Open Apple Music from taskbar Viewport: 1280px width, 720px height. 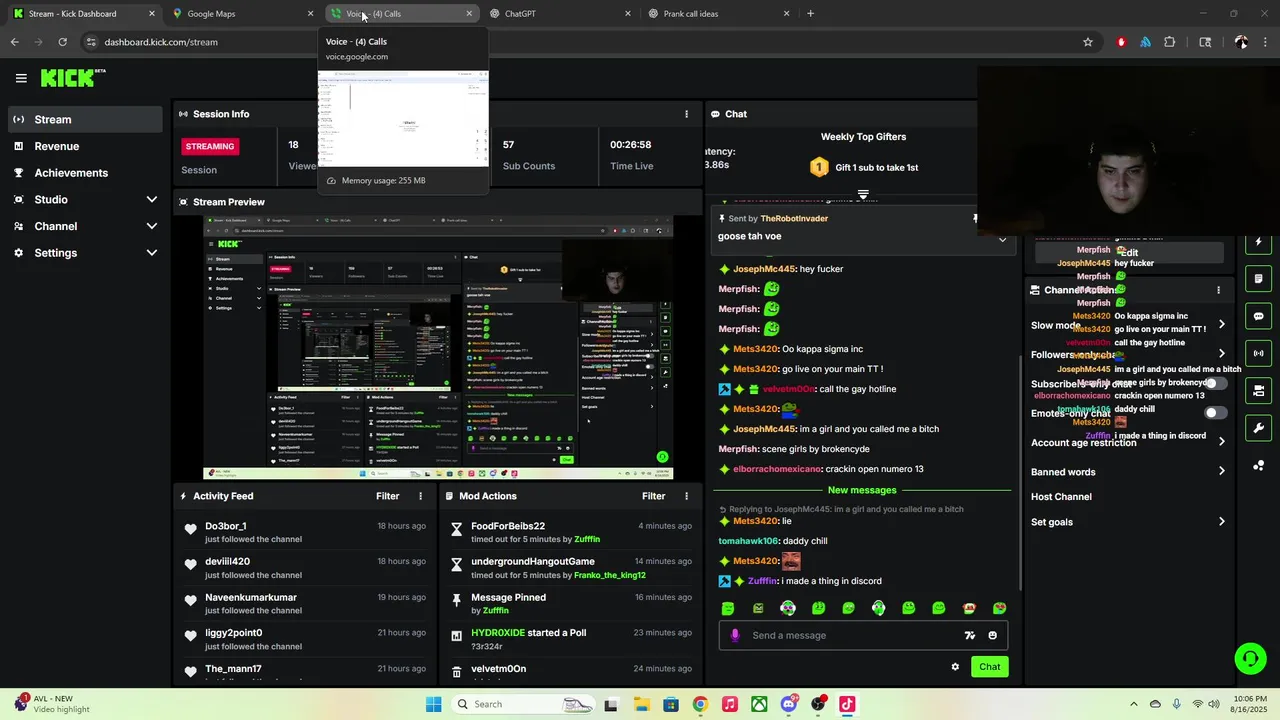730,704
